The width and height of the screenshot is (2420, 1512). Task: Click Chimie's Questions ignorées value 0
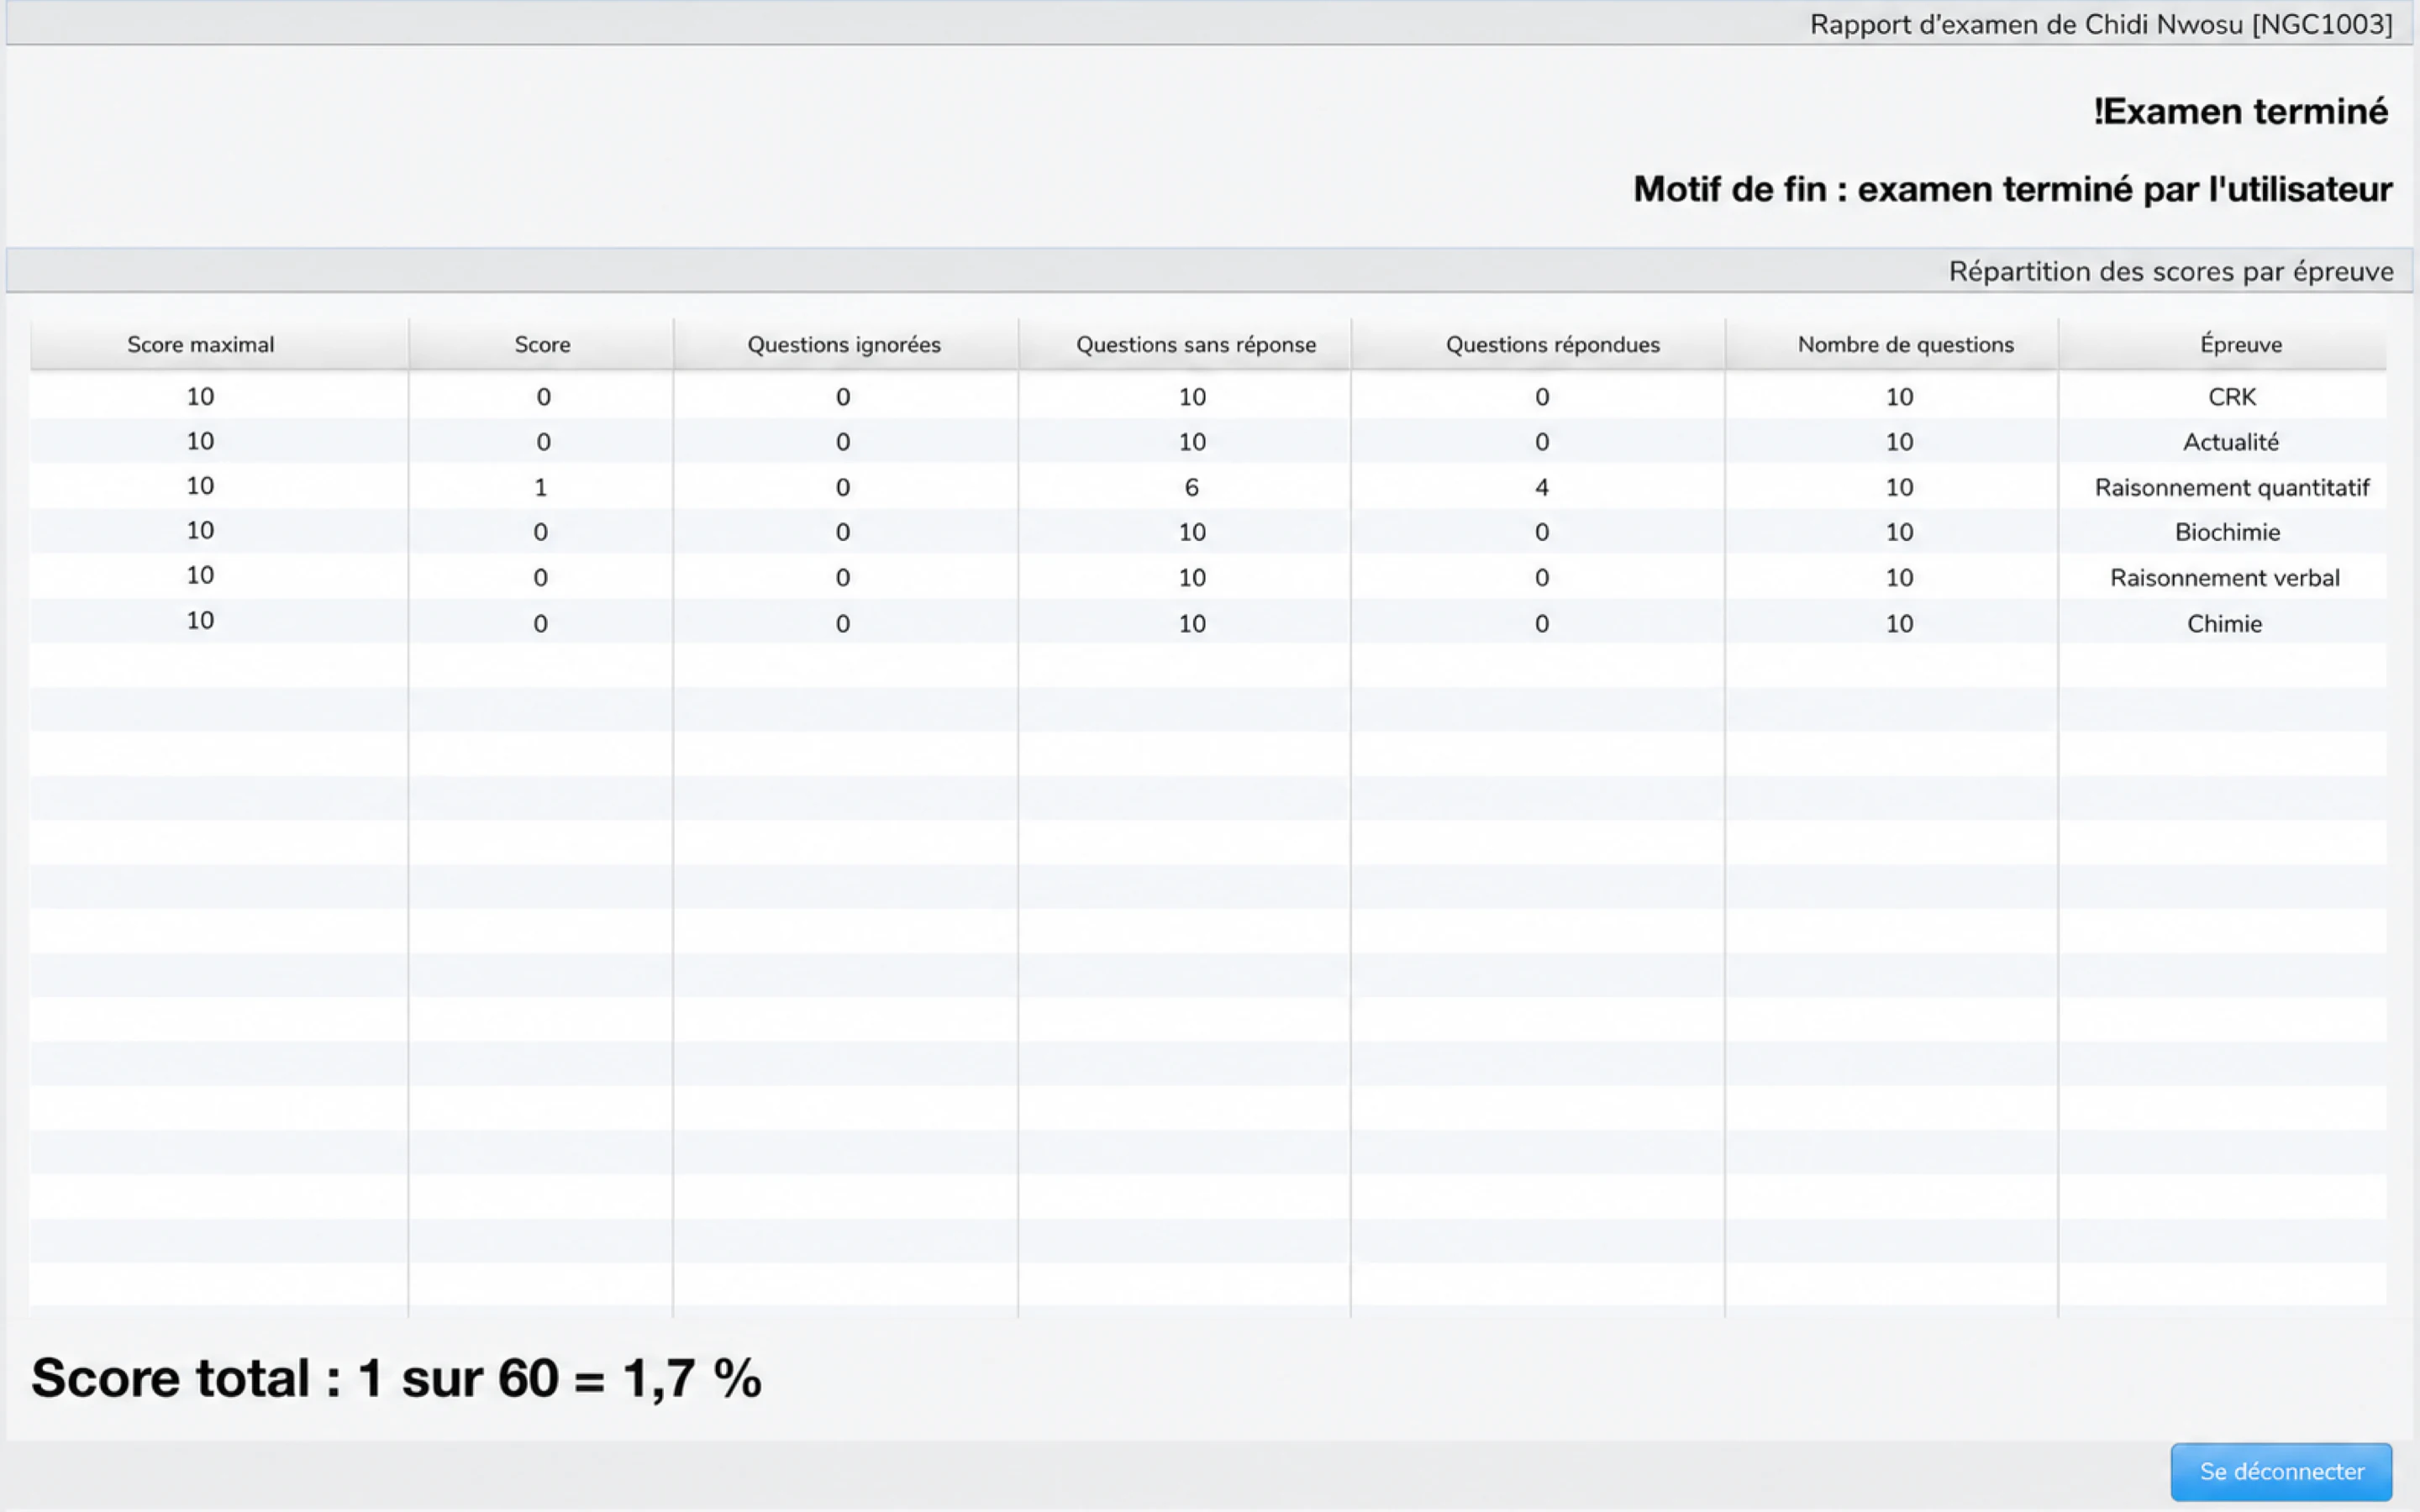[x=842, y=624]
